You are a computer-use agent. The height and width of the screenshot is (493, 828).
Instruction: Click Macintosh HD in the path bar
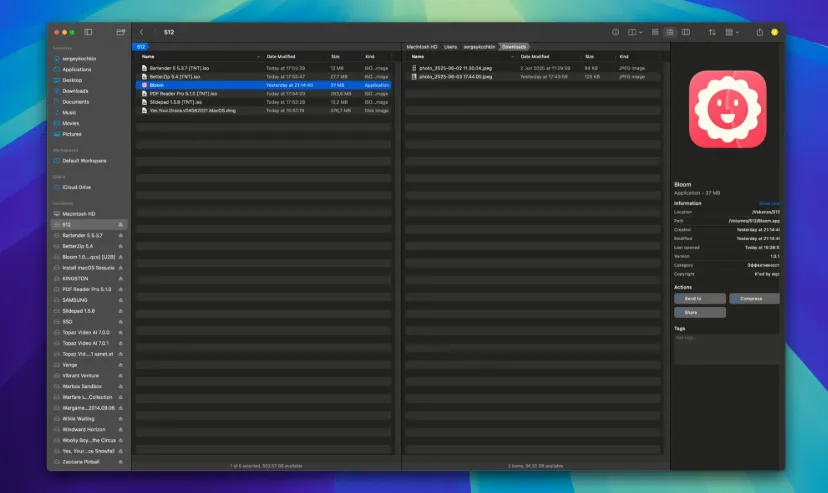tap(421, 47)
